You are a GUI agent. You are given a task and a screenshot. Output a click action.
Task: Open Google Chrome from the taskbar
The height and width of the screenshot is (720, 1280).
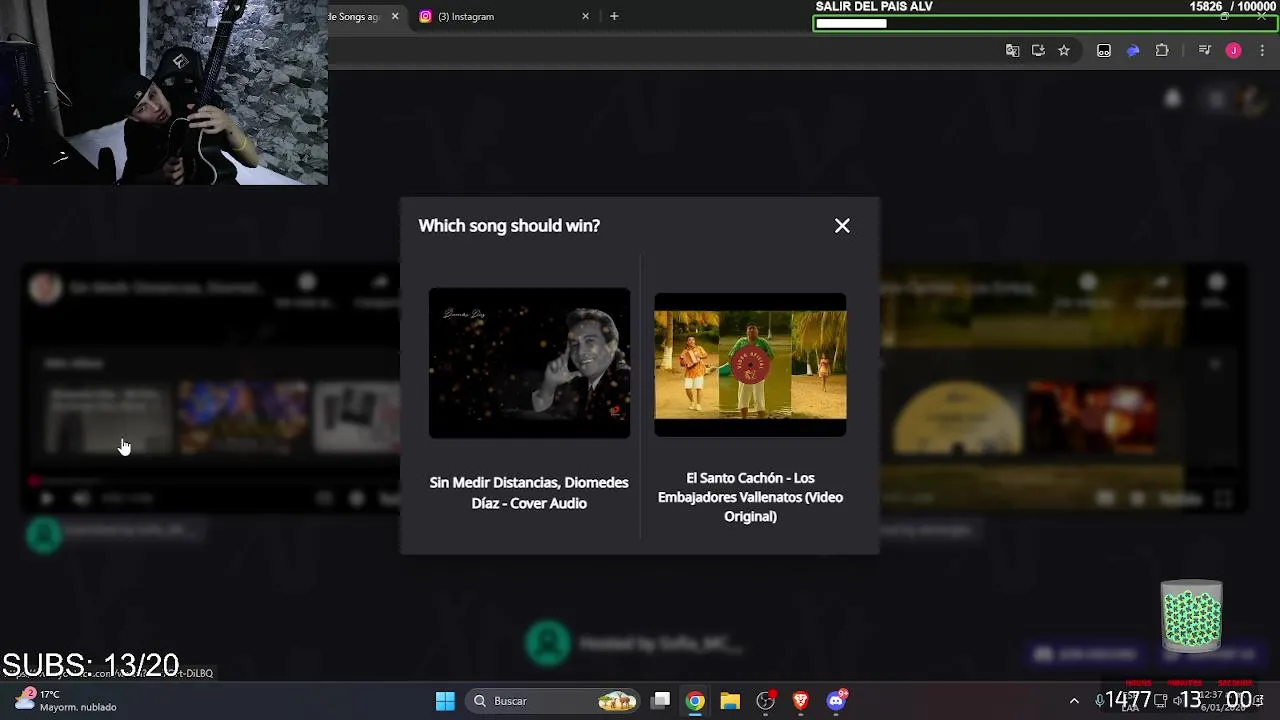tap(695, 701)
